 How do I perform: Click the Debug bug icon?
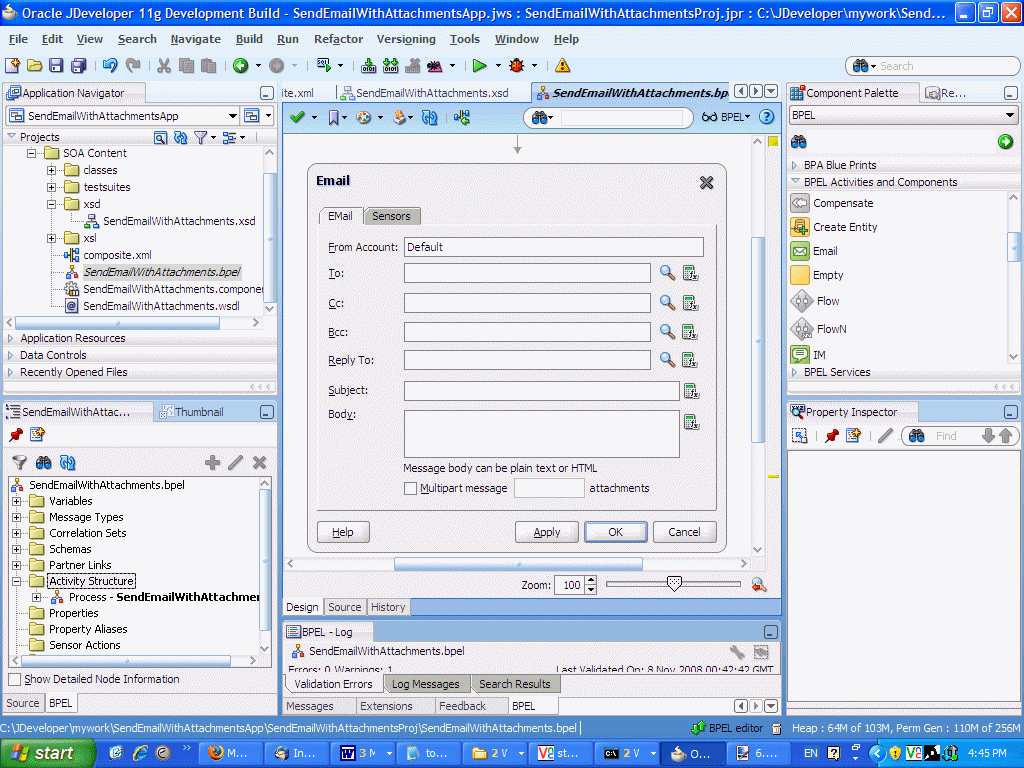pyautogui.click(x=517, y=65)
